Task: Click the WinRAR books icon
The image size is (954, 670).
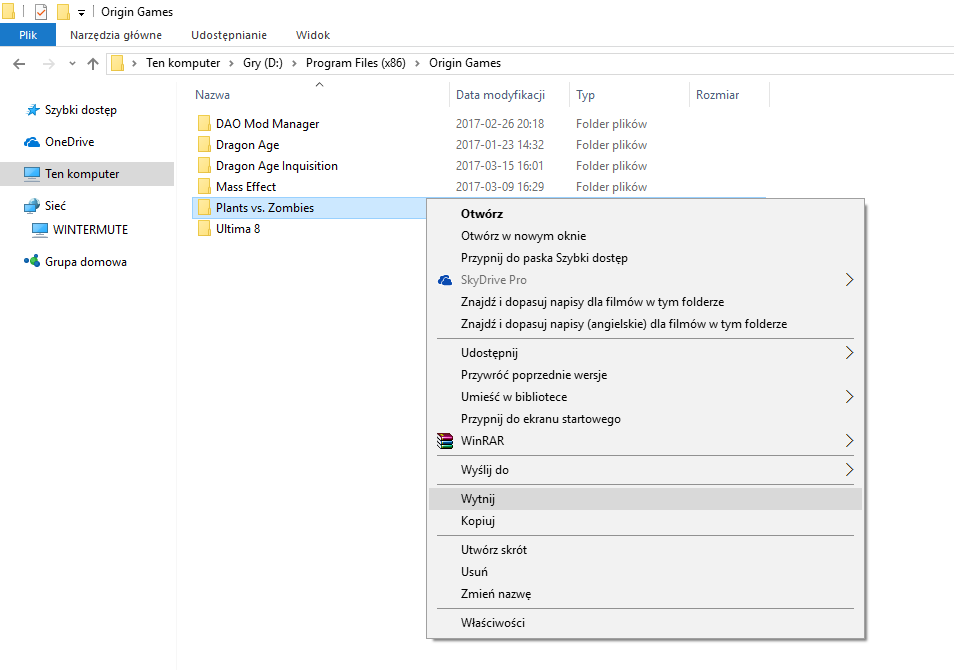Action: coord(445,441)
